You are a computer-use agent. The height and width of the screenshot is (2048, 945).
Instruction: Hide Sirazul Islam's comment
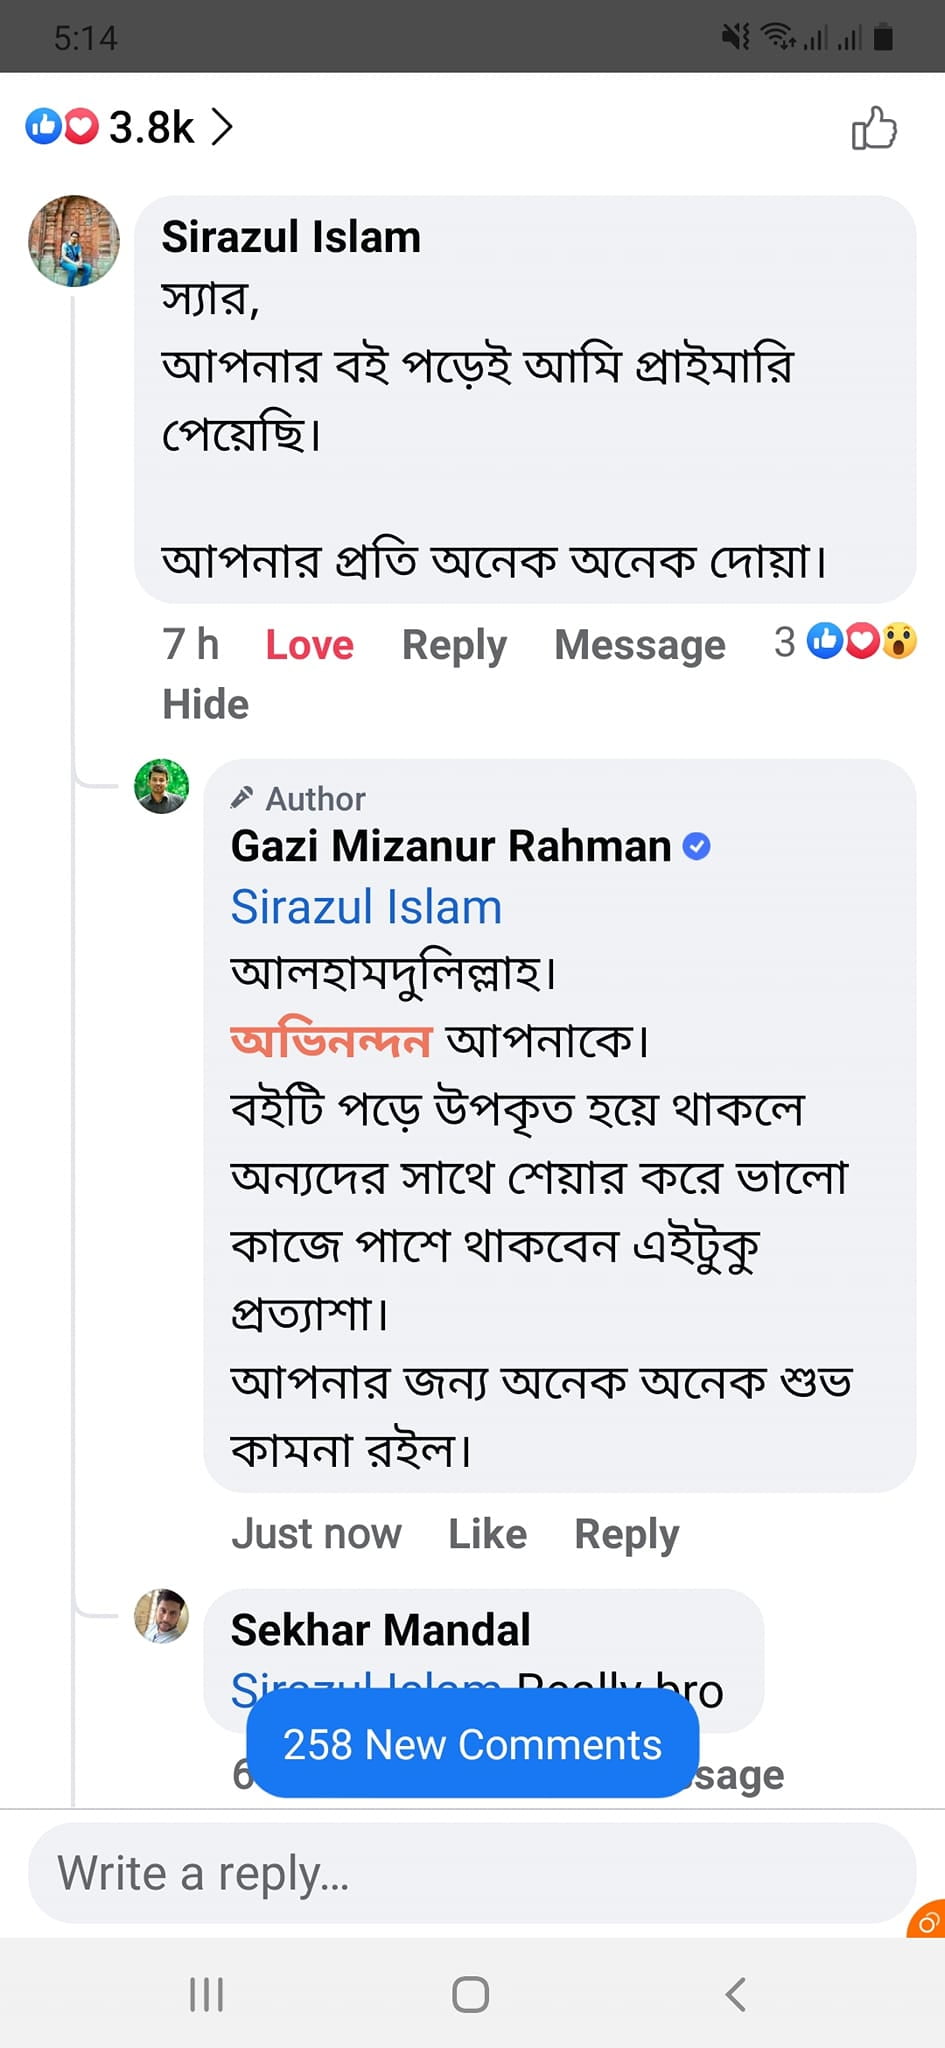205,704
